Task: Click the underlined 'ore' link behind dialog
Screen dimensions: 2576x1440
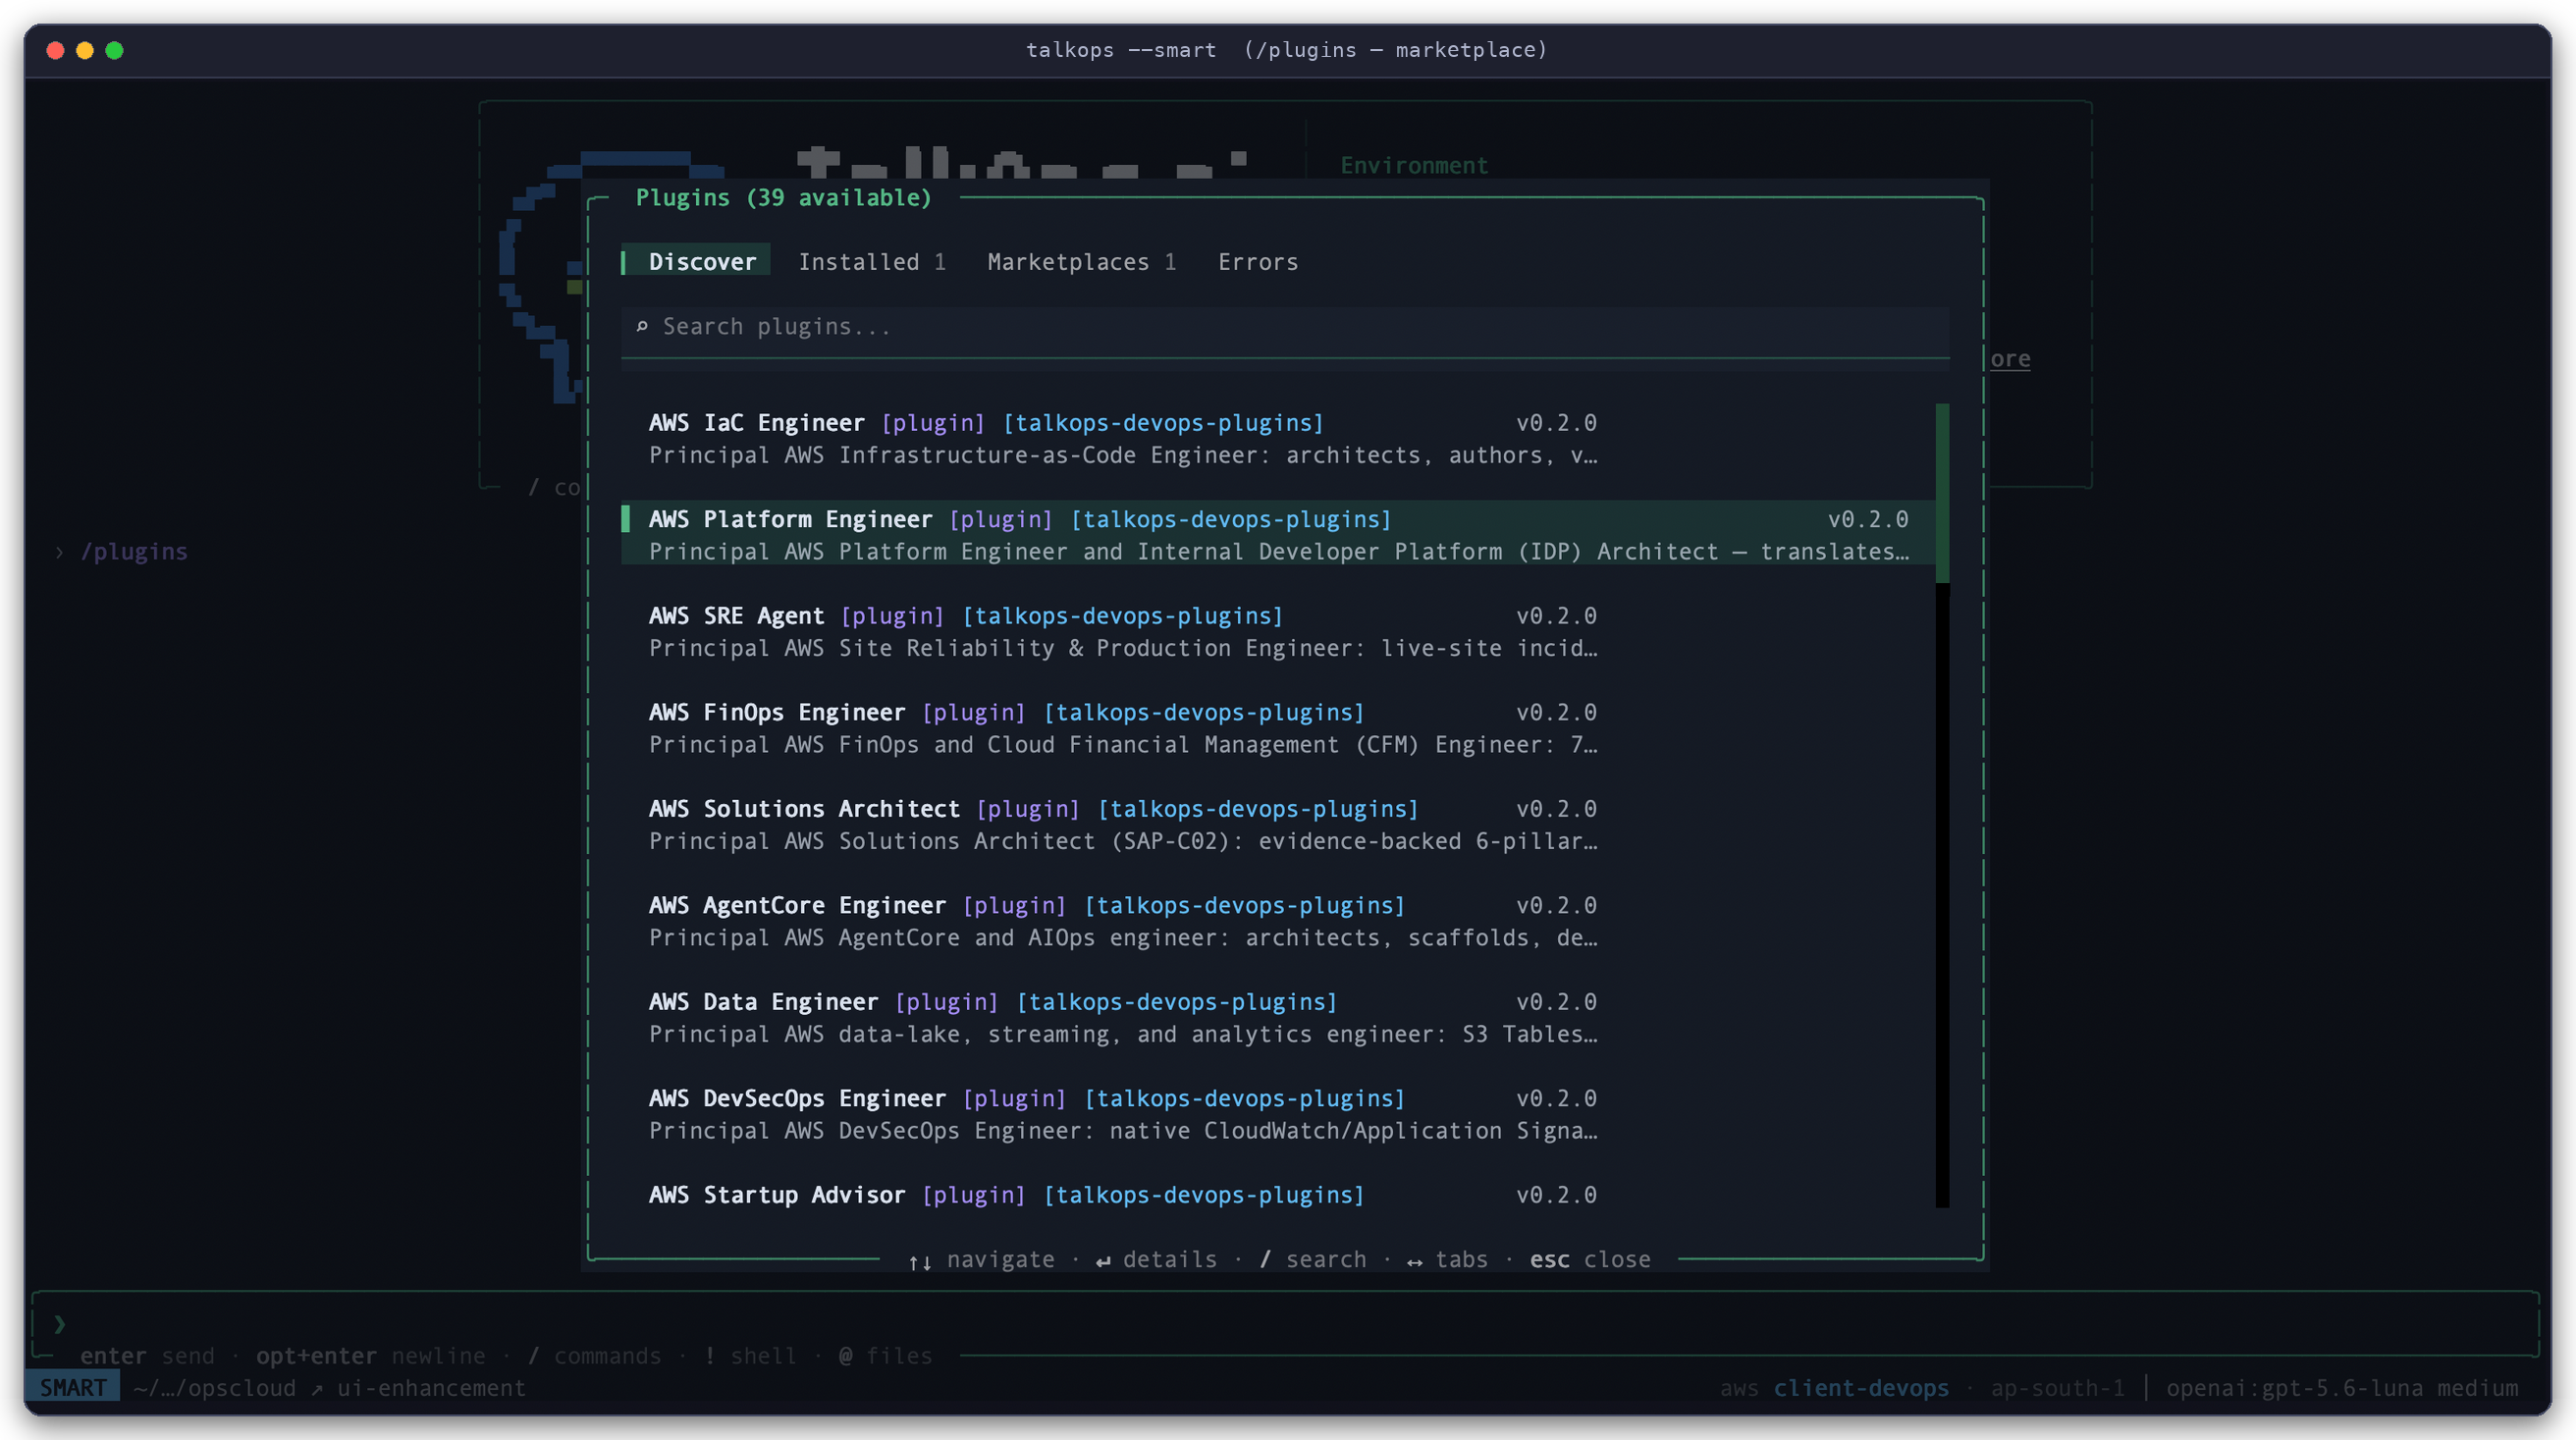Action: pos(2010,359)
